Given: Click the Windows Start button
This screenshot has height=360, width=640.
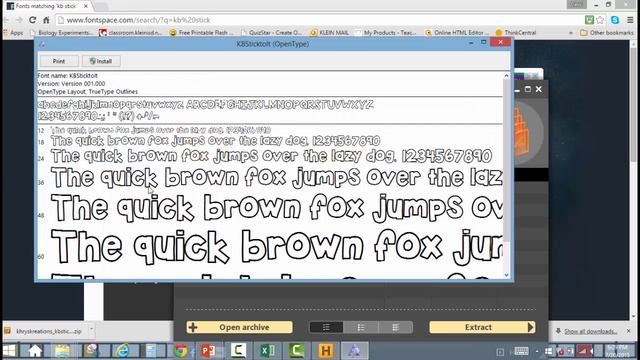Looking at the screenshot, I should click(9, 351).
